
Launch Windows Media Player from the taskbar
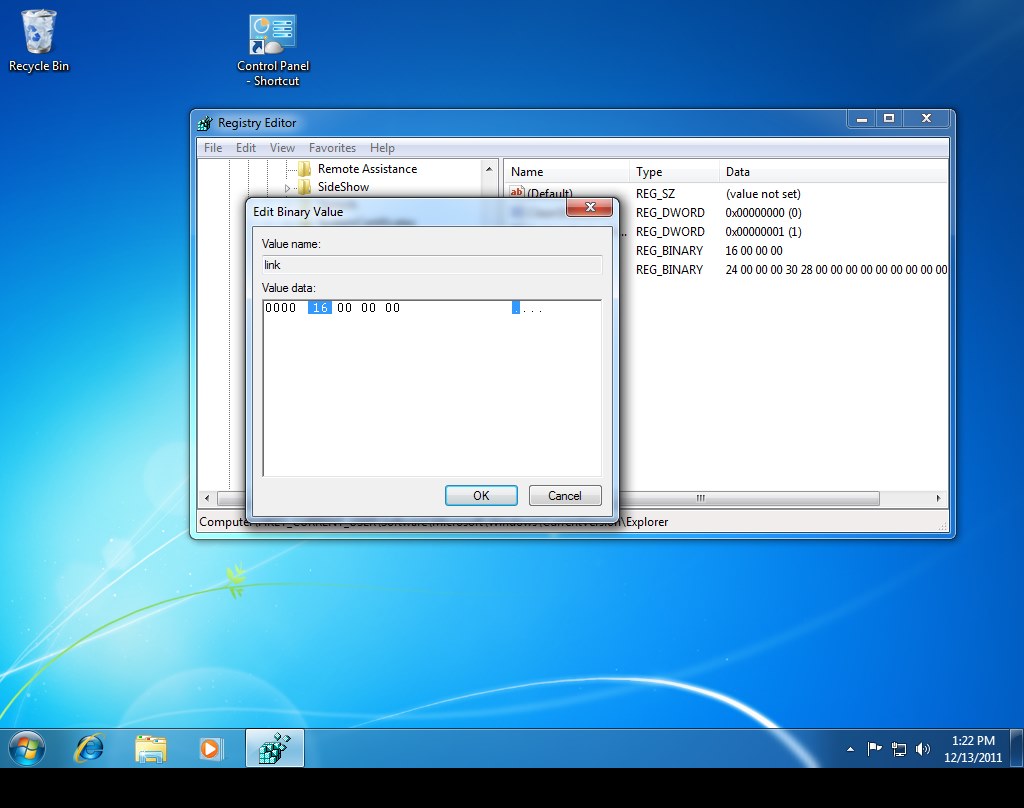tap(211, 749)
